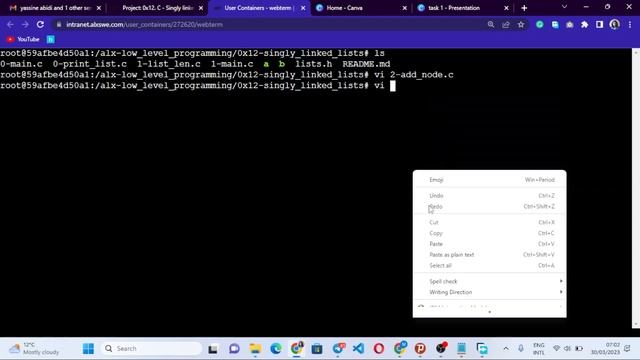This screenshot has width=640, height=360.
Task: Click the terminal page vertical scrollbar
Action: coord(636,188)
